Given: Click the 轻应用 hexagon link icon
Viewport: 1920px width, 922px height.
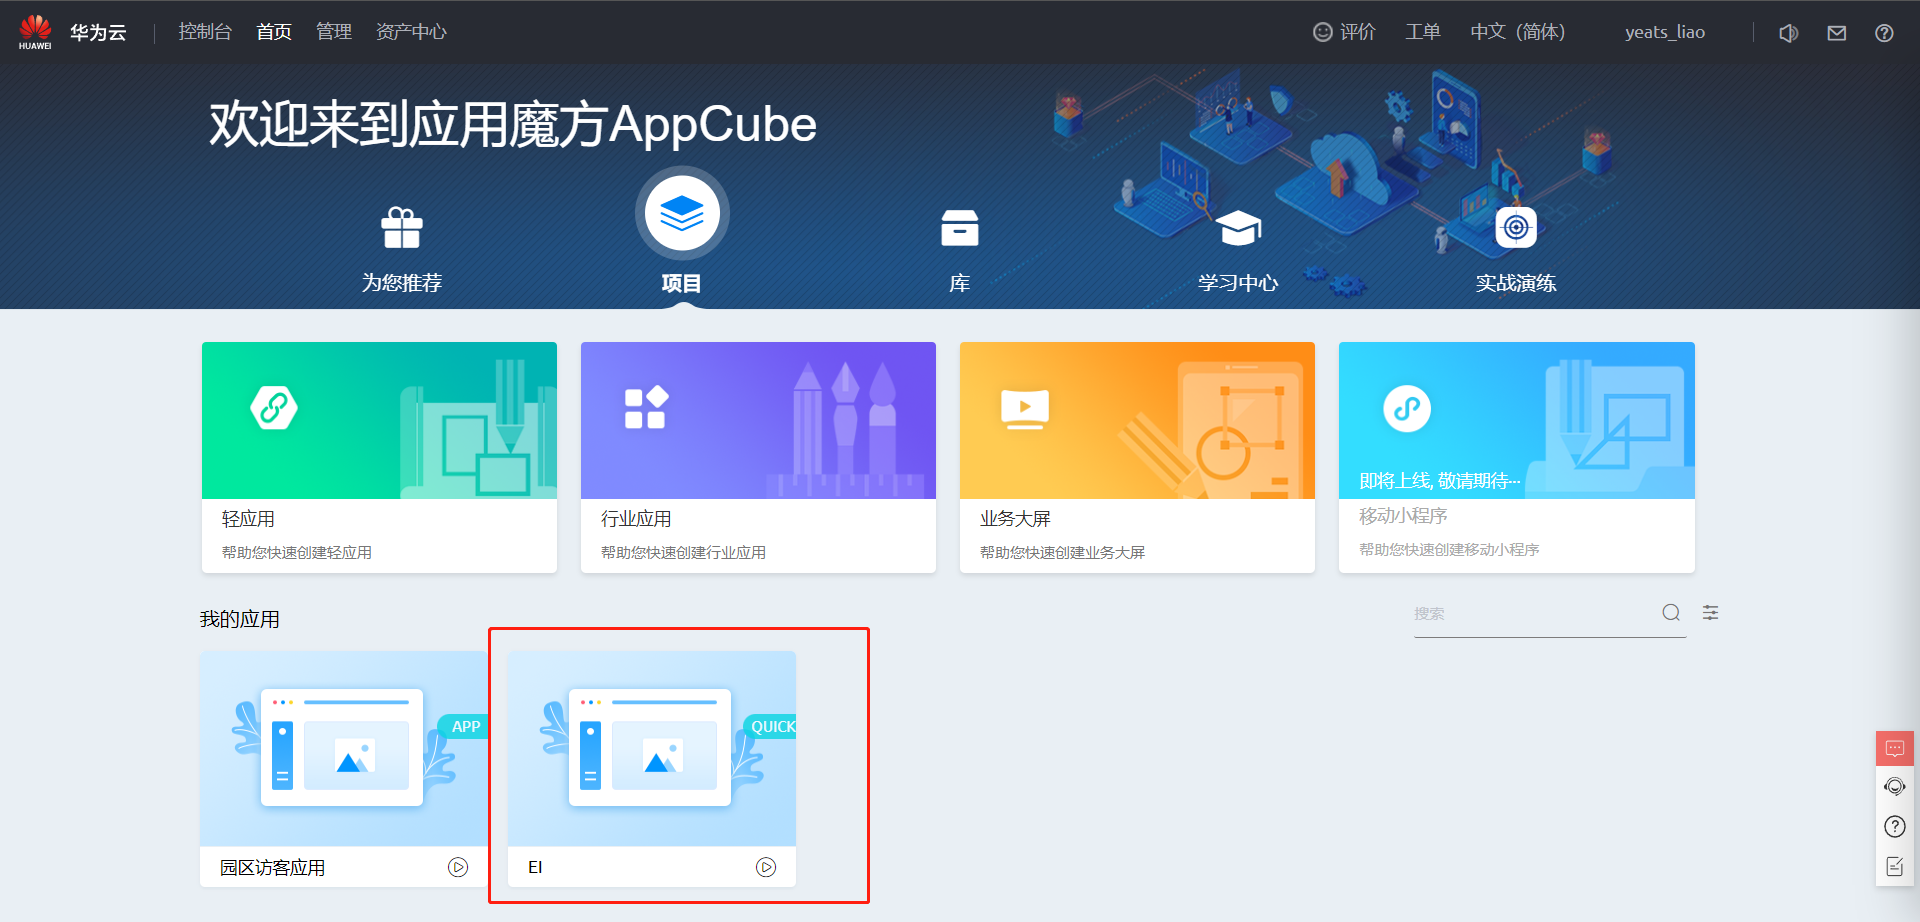Looking at the screenshot, I should click(274, 408).
